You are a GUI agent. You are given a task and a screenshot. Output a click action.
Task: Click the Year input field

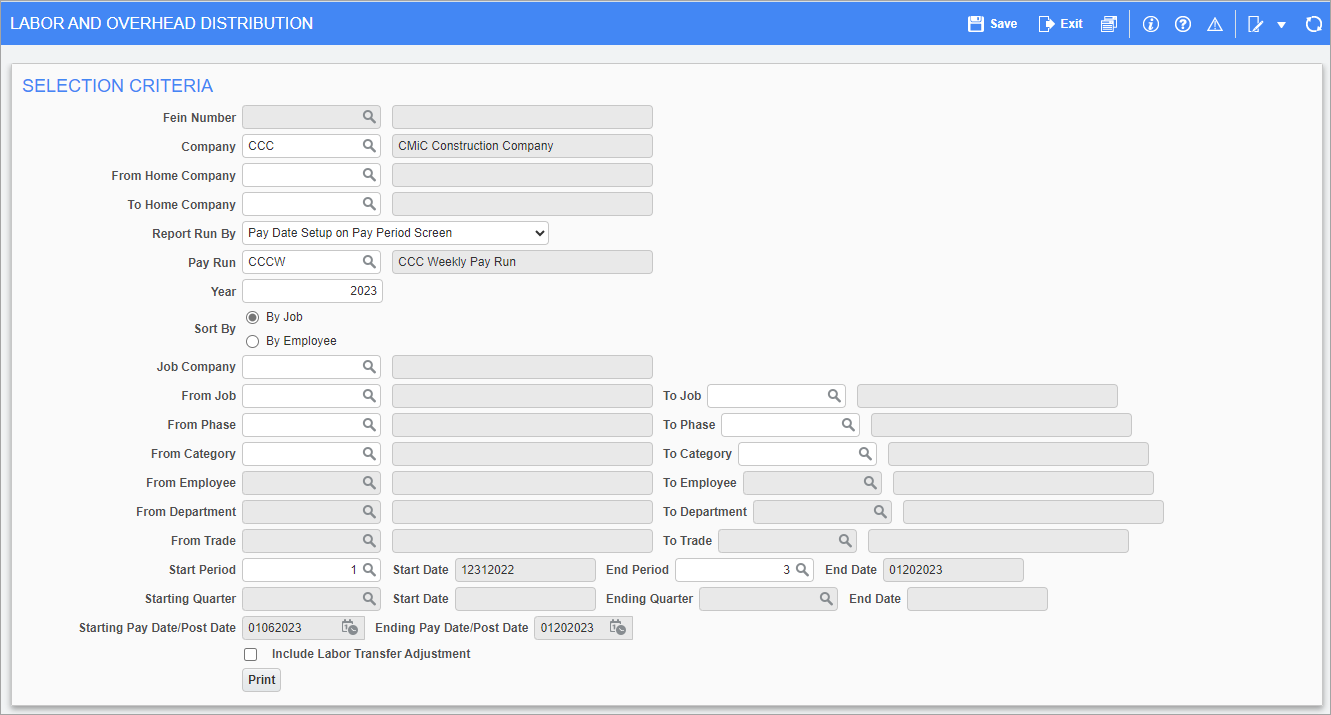(312, 291)
